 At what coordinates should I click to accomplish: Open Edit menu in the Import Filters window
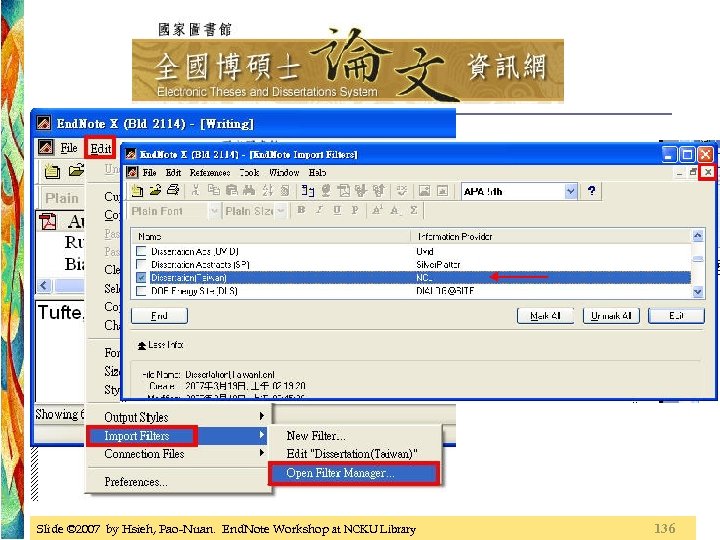[173, 173]
